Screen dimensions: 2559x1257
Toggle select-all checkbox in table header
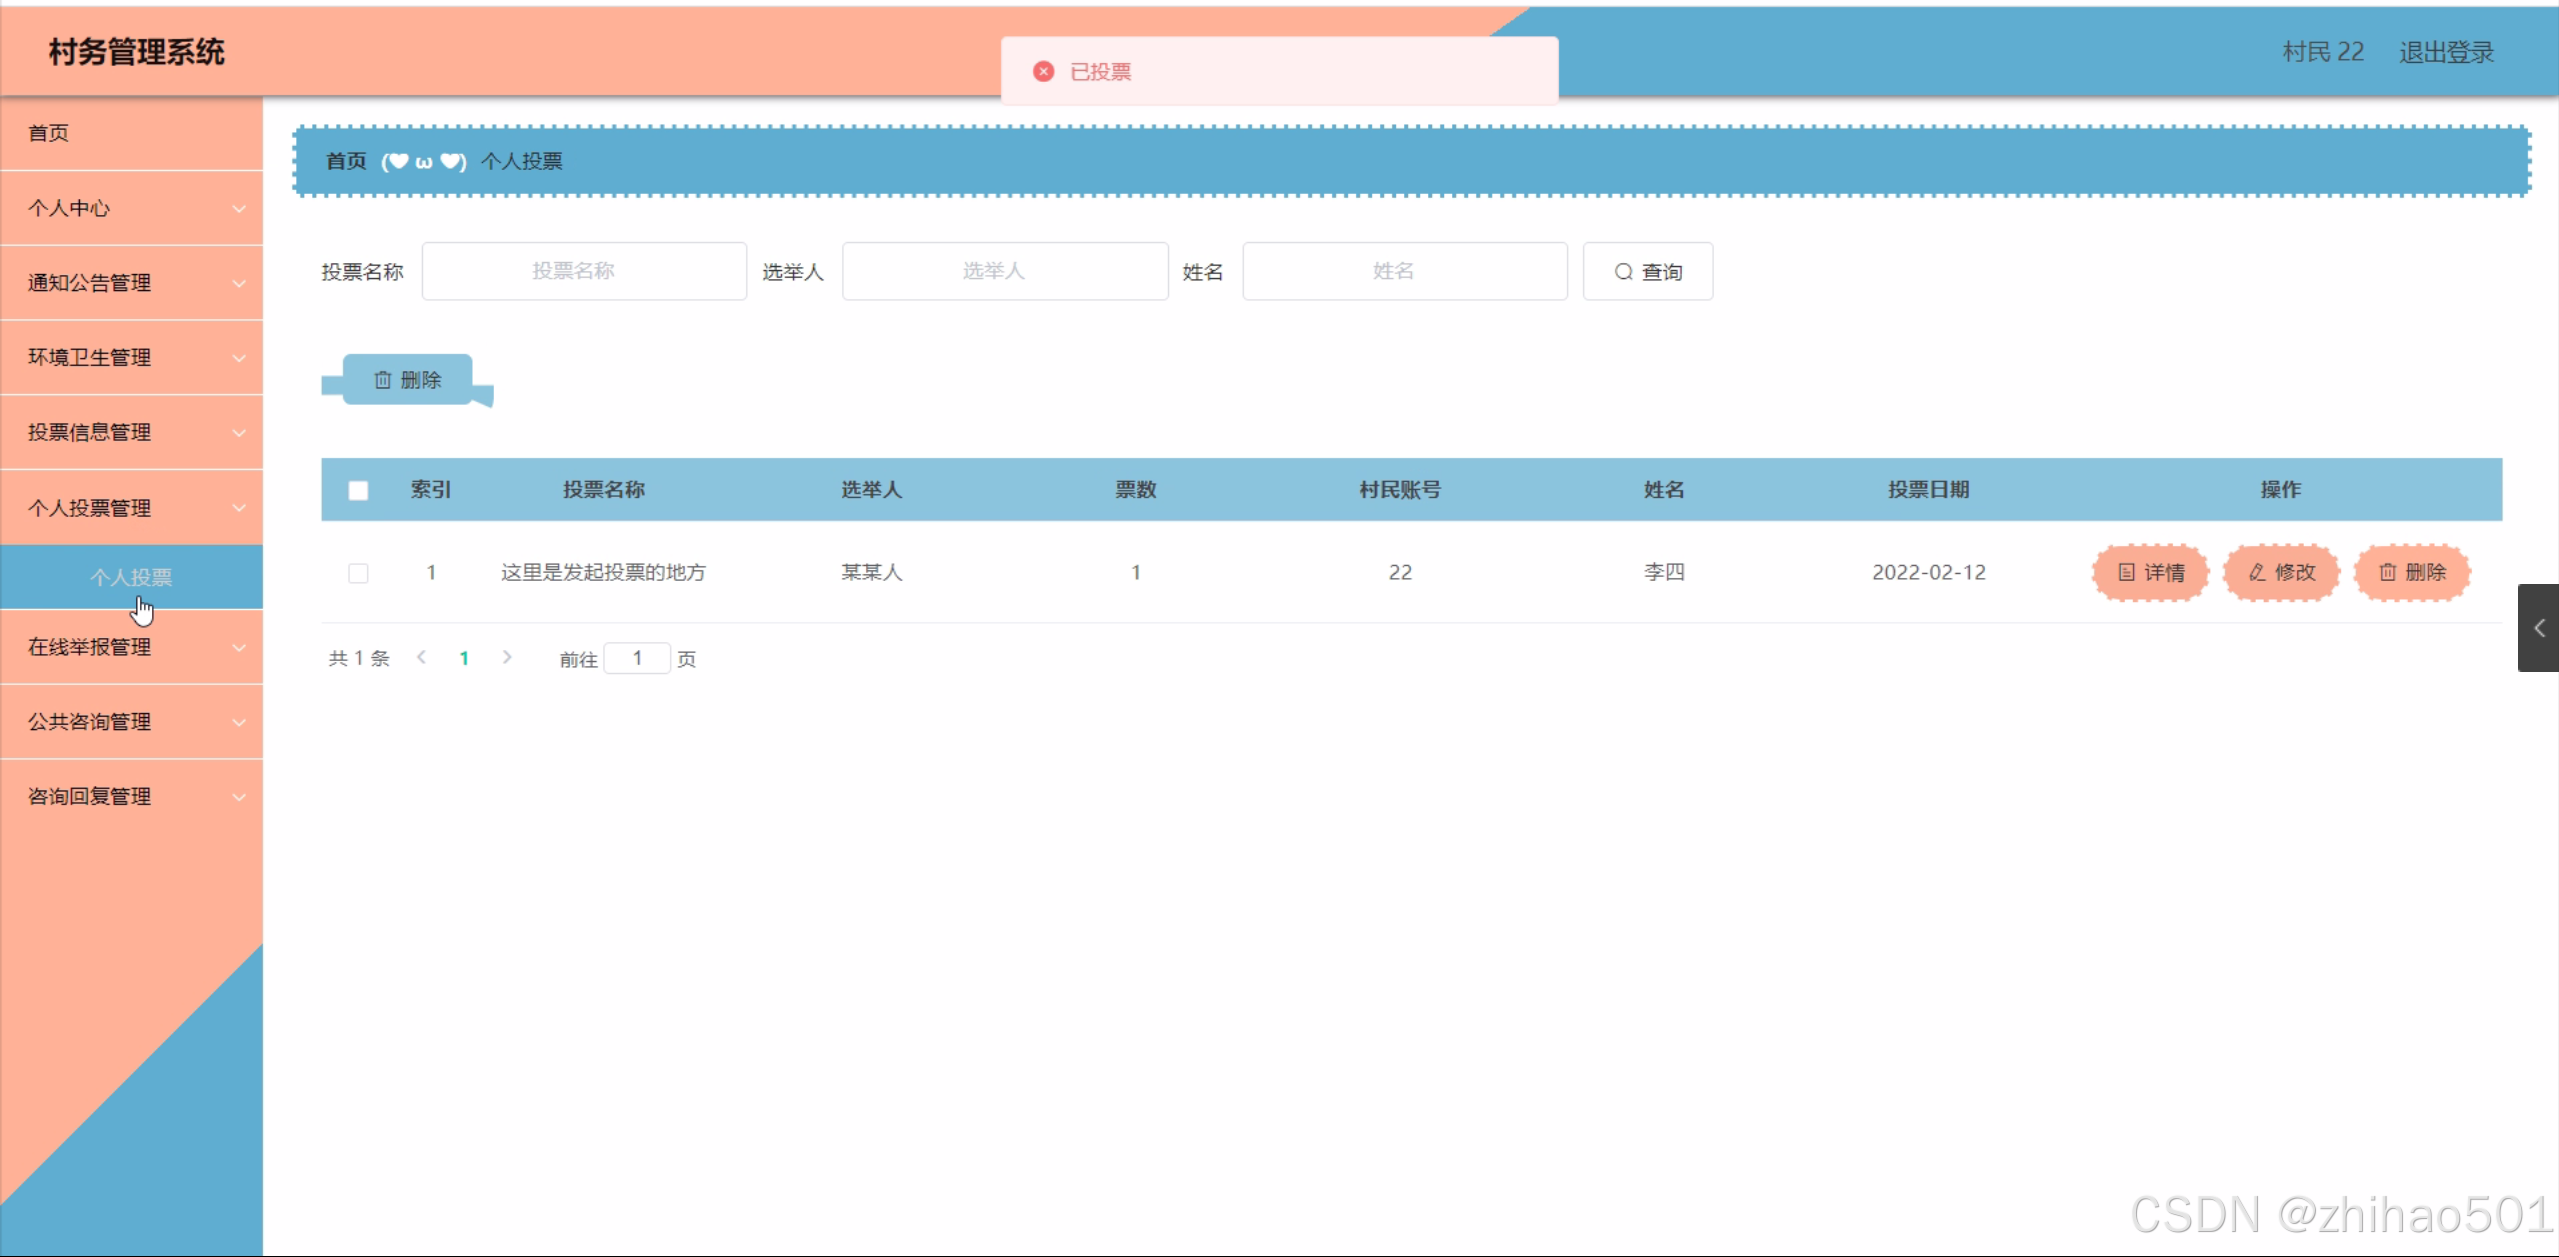coord(358,490)
